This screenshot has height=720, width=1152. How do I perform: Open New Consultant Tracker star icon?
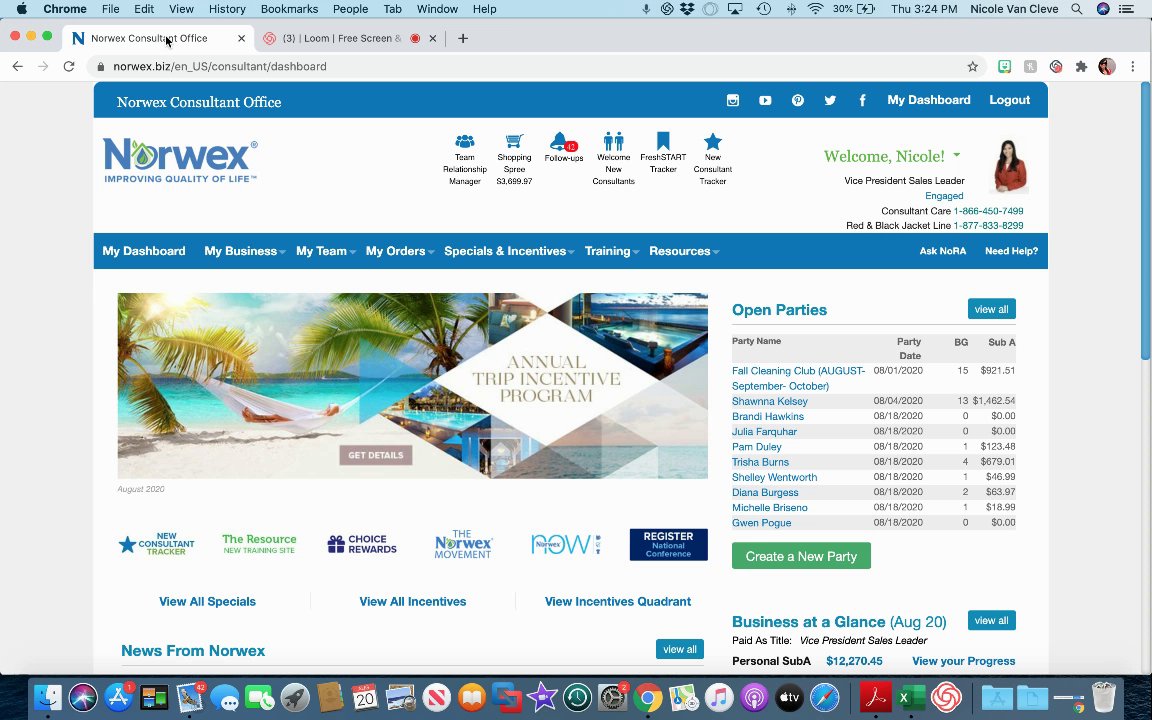click(713, 141)
